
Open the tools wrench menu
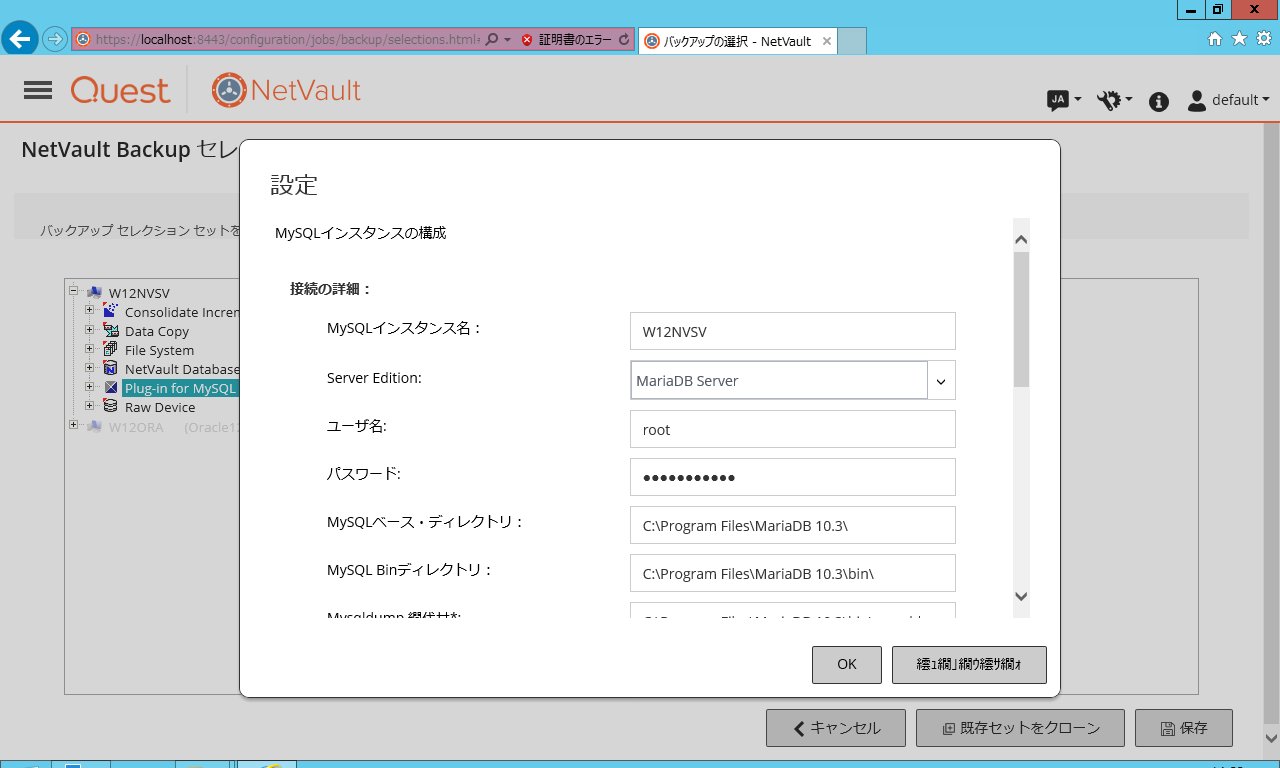point(1114,100)
